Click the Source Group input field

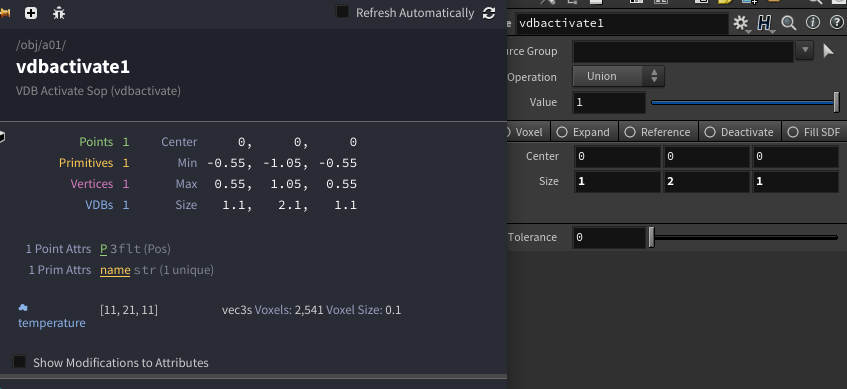(x=684, y=51)
